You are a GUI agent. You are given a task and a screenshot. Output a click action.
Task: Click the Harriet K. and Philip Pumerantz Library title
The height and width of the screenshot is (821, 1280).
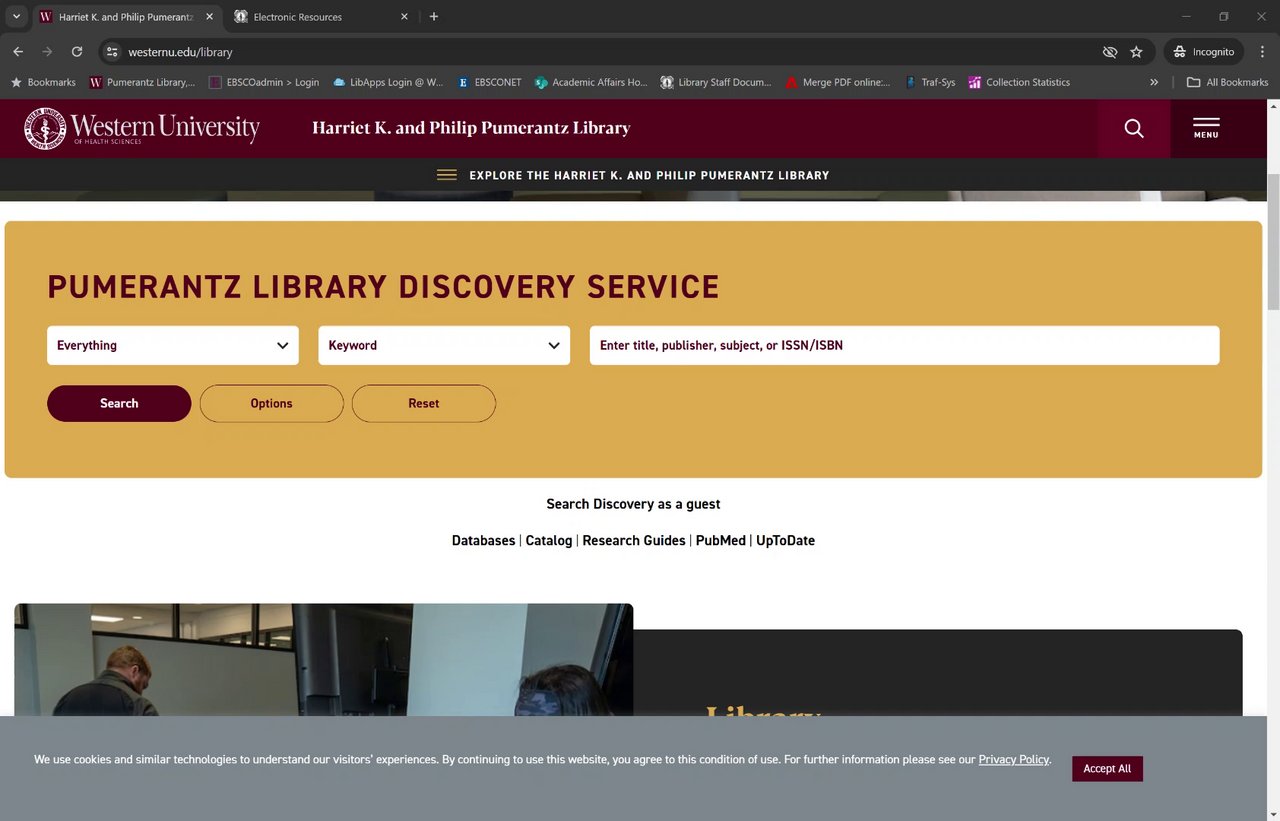click(471, 128)
